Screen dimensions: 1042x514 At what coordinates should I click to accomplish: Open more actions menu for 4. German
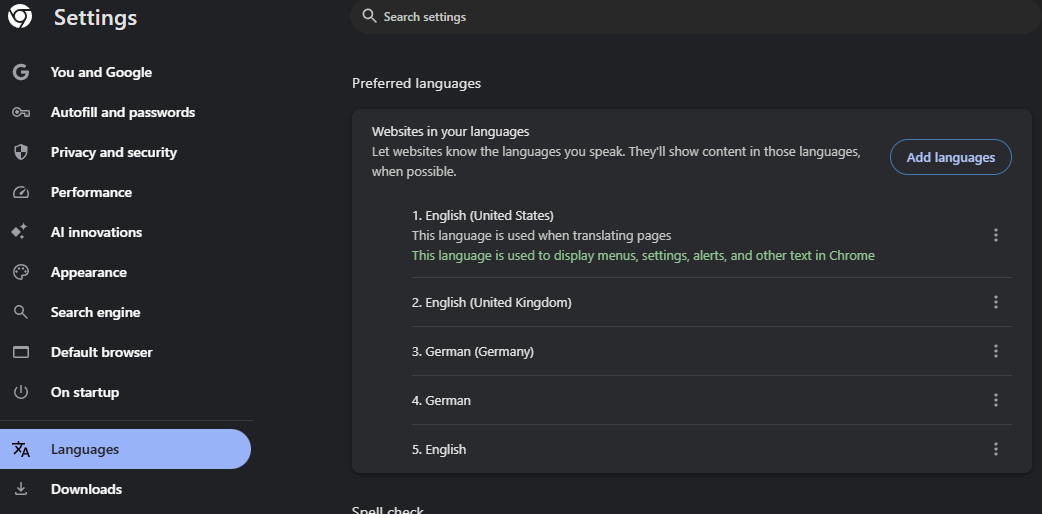click(x=995, y=400)
